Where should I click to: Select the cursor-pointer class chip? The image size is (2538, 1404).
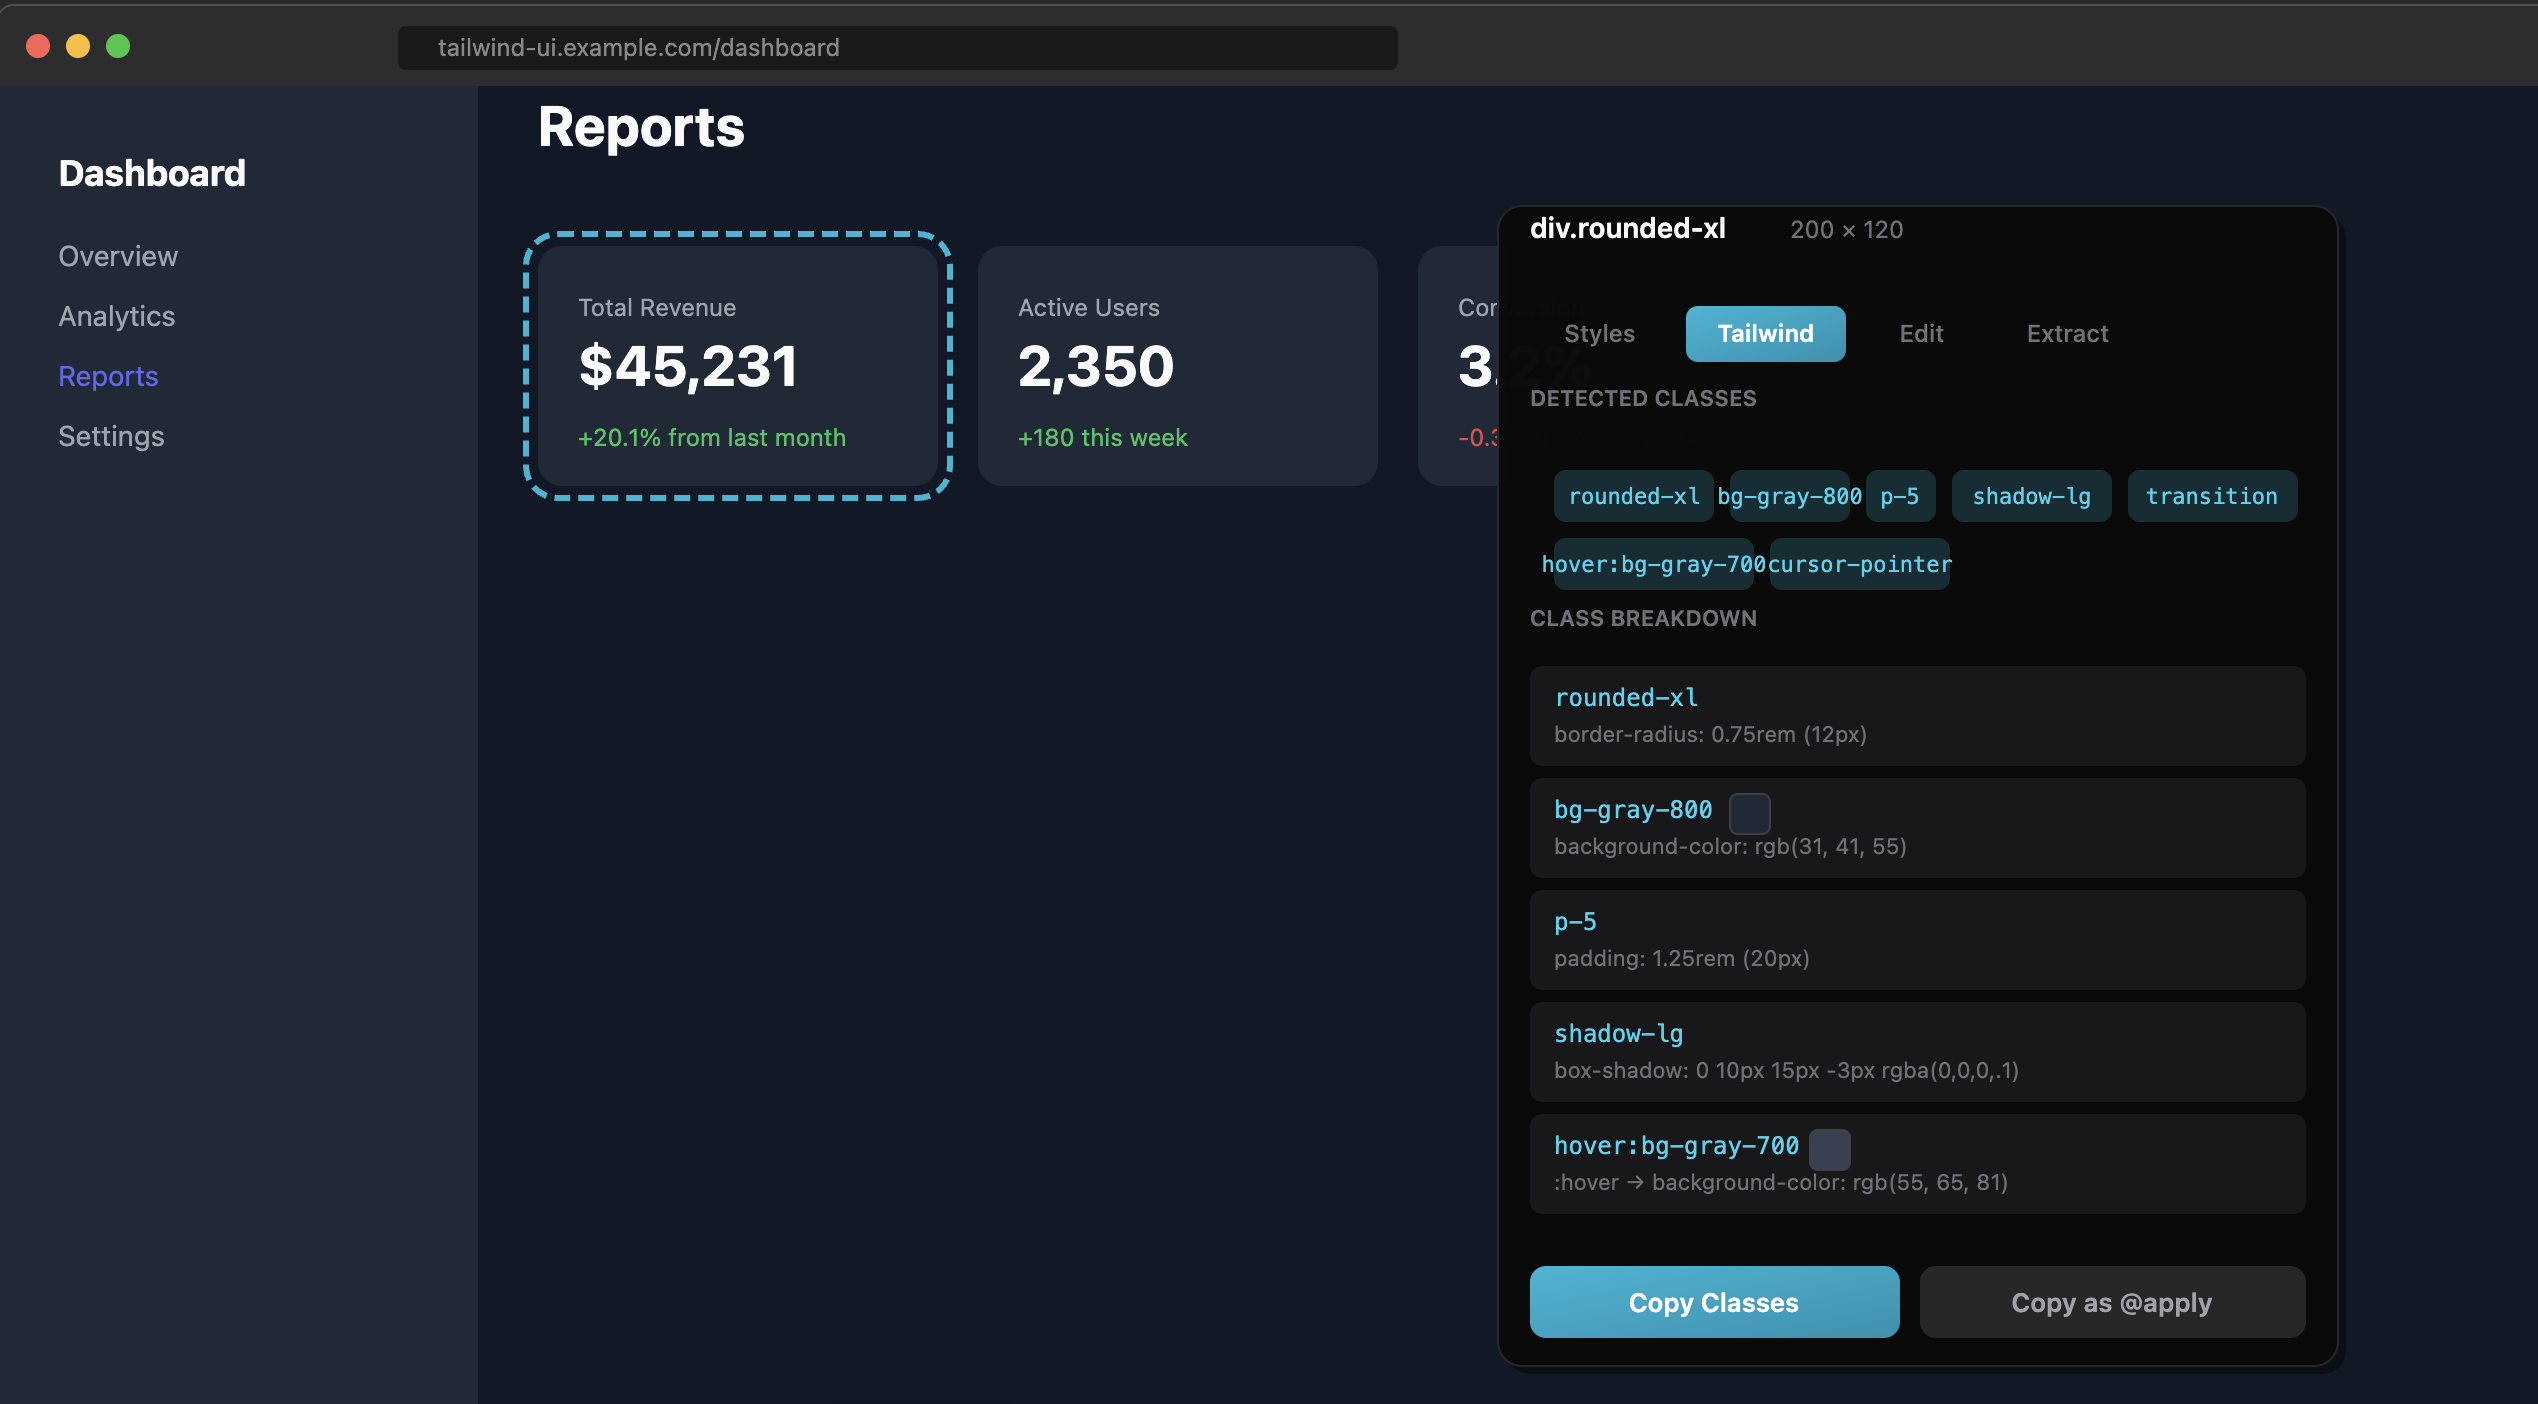point(1858,563)
